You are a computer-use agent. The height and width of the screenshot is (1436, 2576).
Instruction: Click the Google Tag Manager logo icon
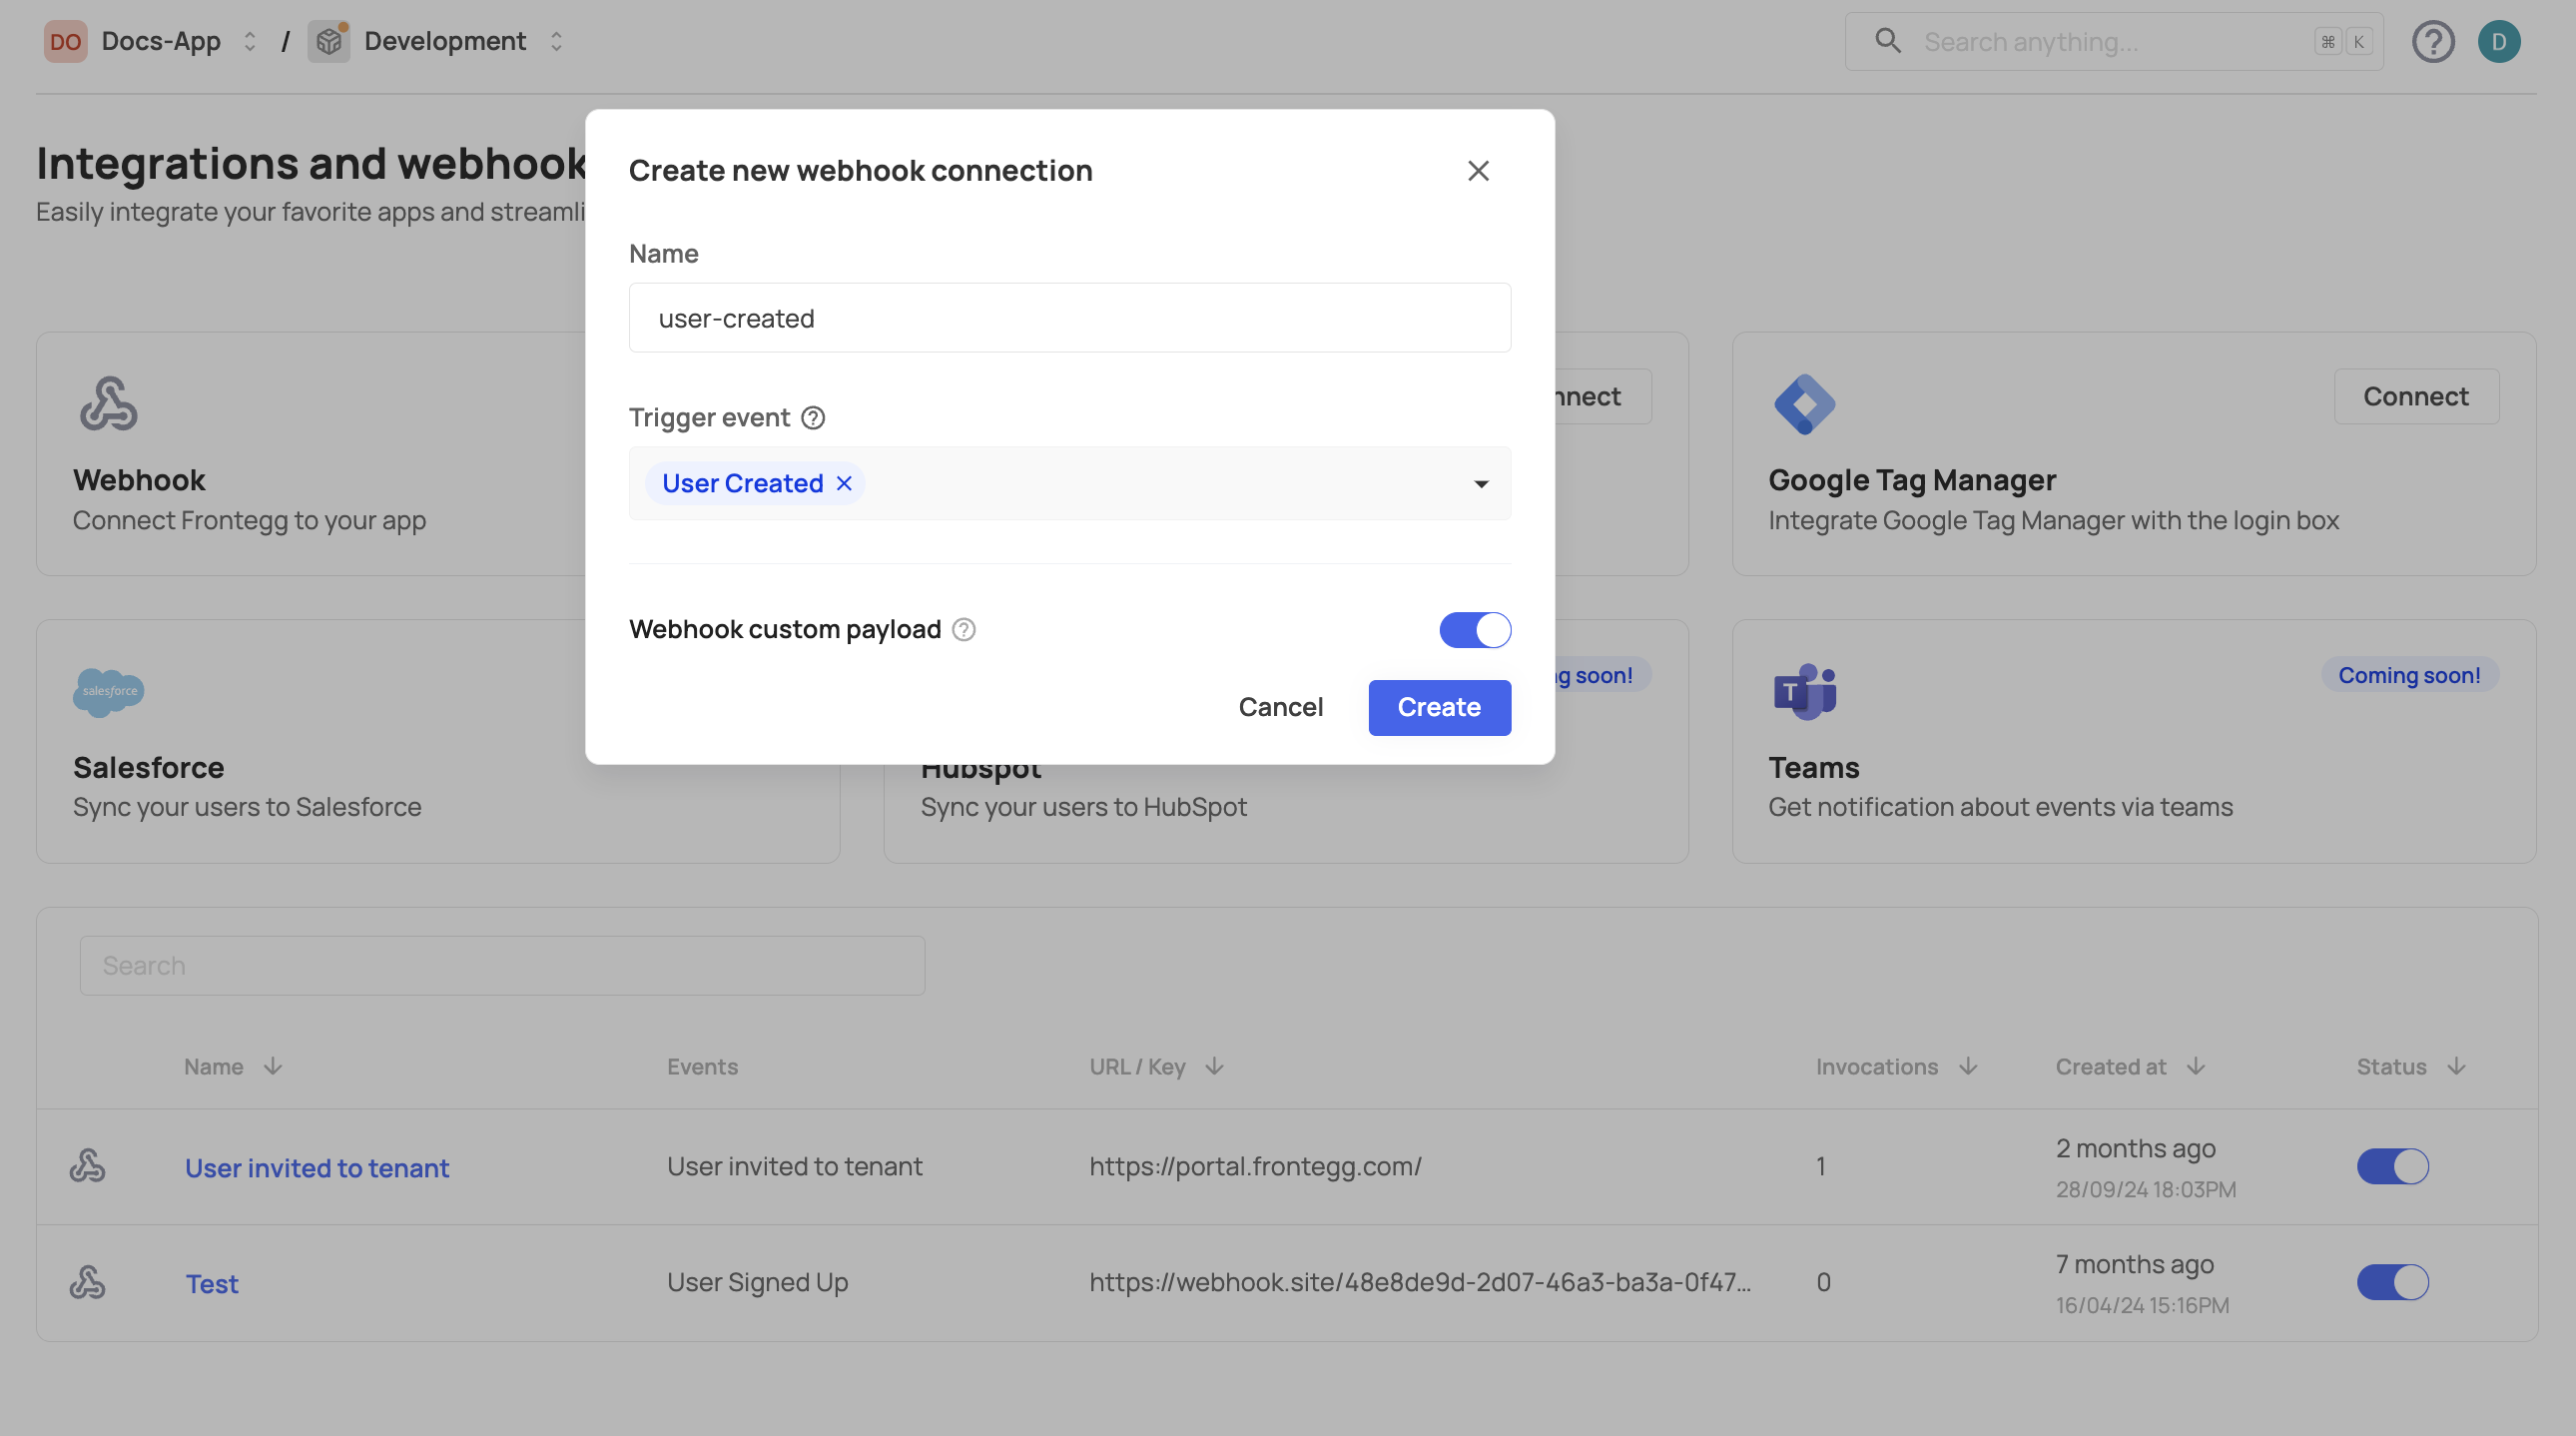click(1804, 404)
